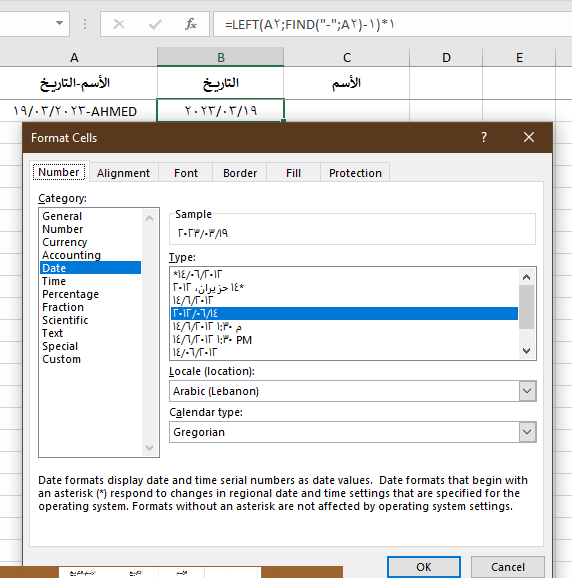572x578 pixels.
Task: Switch to the Font tab
Action: coord(186,173)
